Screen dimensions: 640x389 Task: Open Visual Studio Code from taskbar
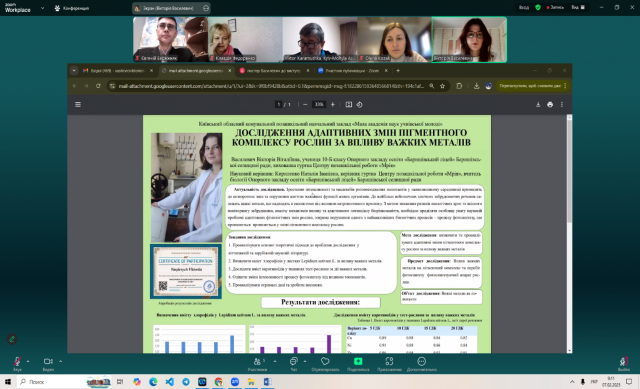coord(169,382)
